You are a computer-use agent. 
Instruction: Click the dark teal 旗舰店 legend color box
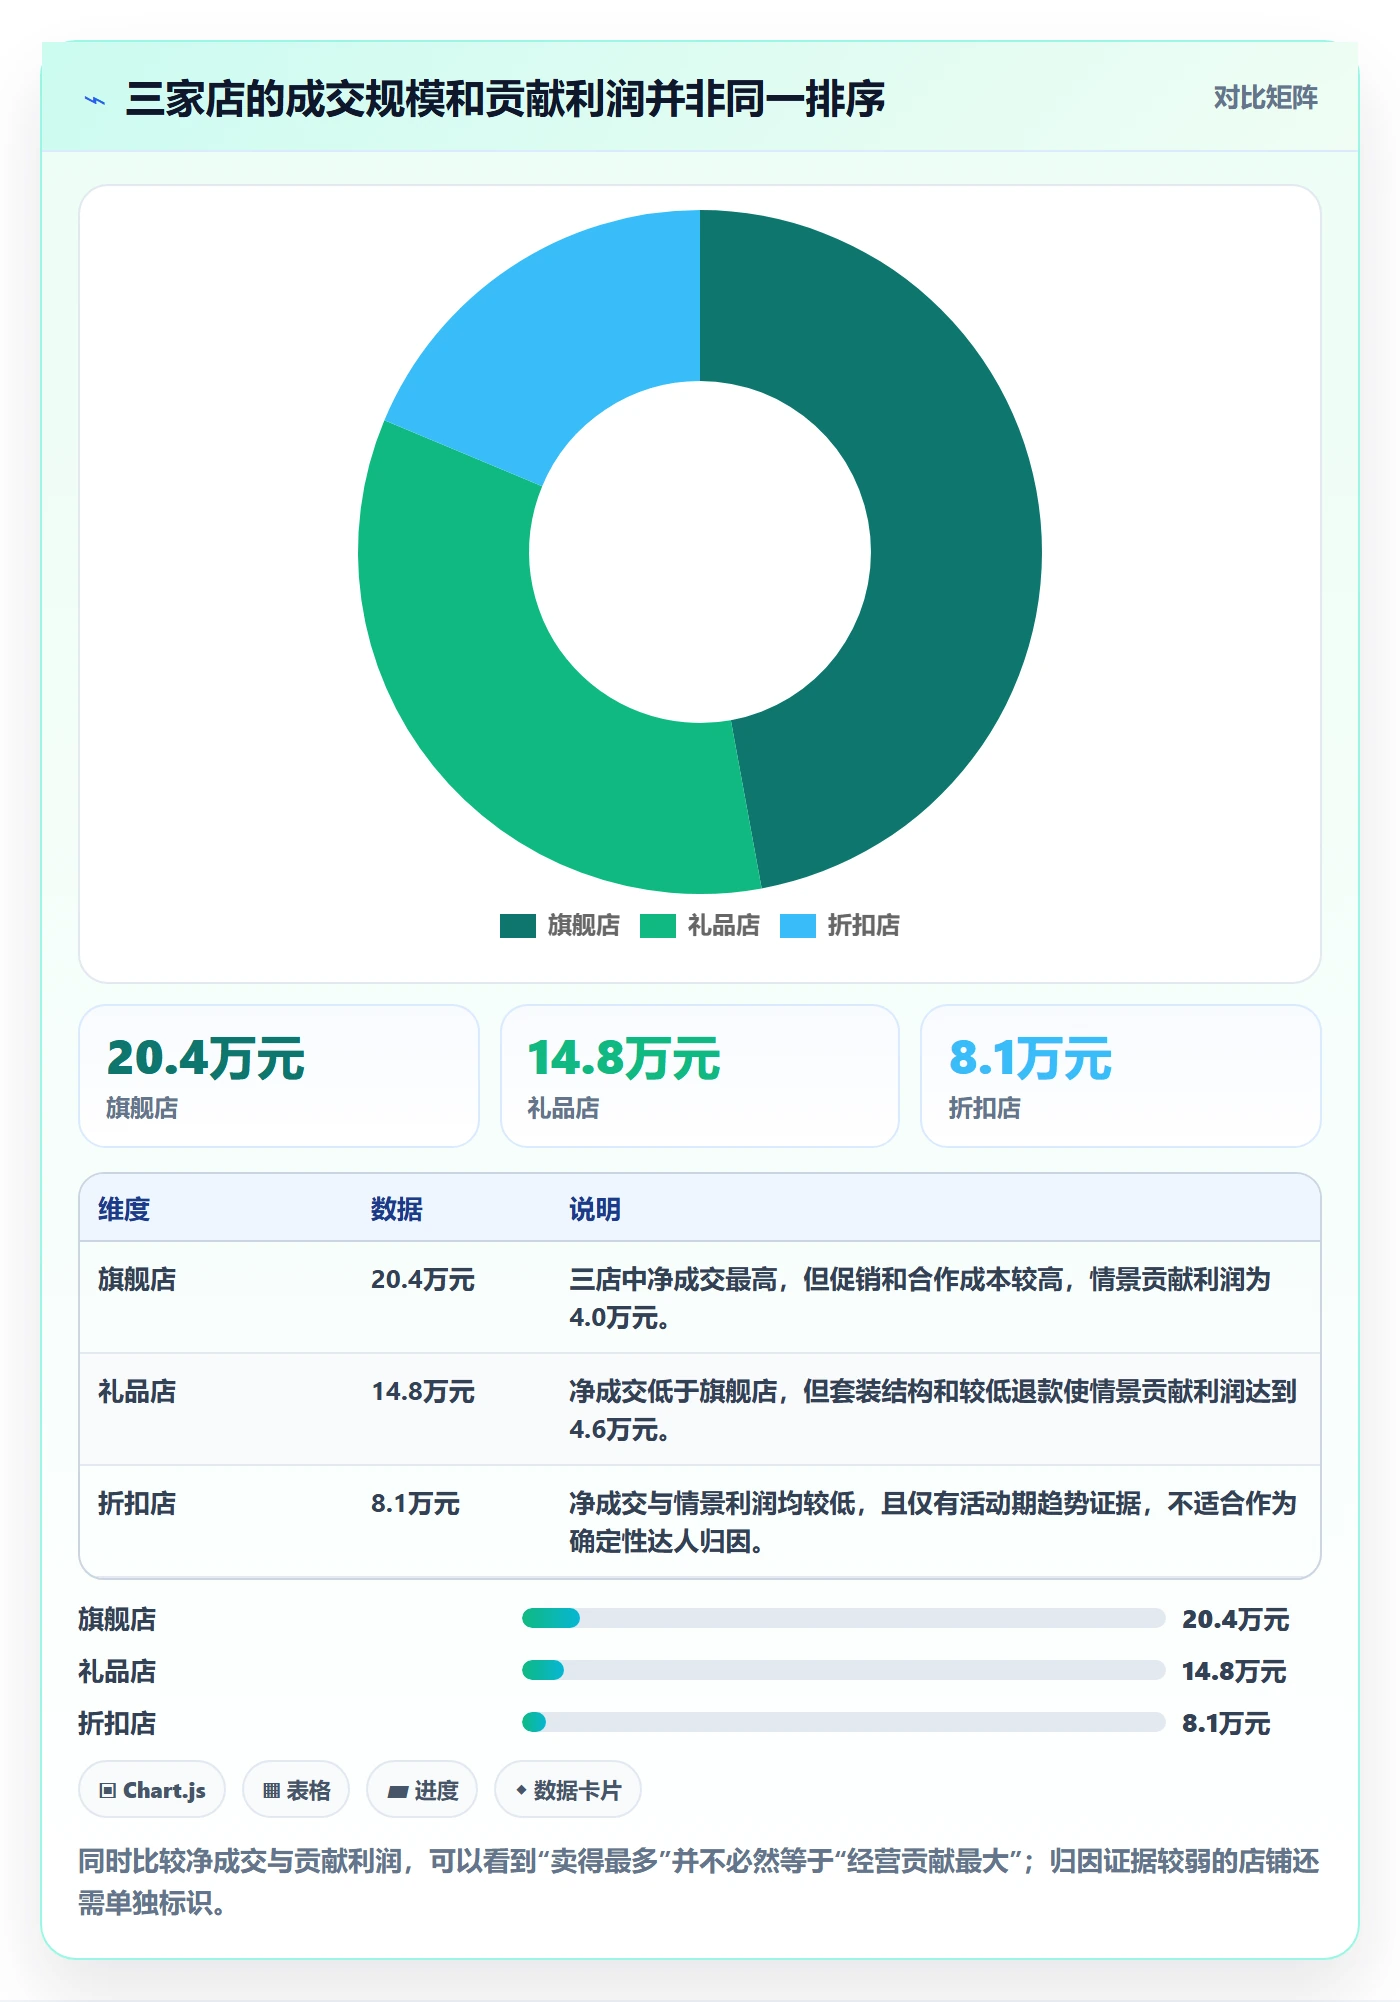point(518,925)
